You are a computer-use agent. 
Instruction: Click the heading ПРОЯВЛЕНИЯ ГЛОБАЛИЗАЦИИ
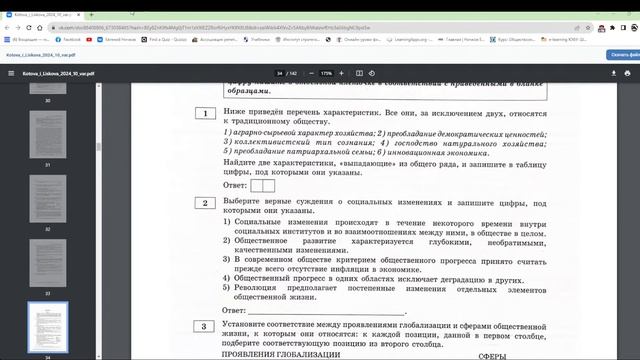281,354
